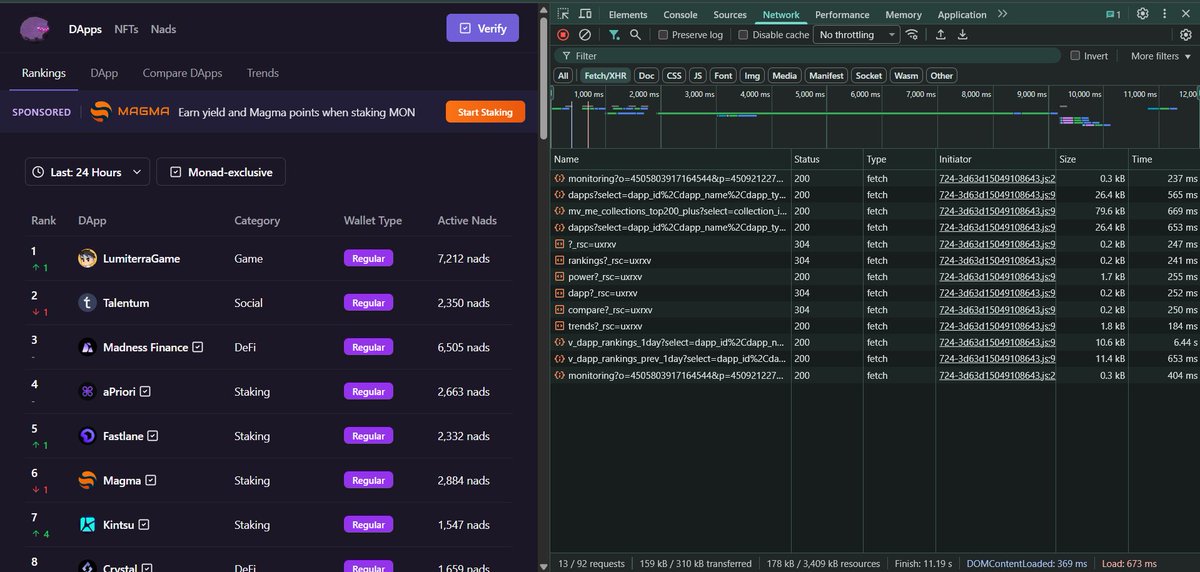
Task: Select the All request type filter
Action: pyautogui.click(x=563, y=75)
